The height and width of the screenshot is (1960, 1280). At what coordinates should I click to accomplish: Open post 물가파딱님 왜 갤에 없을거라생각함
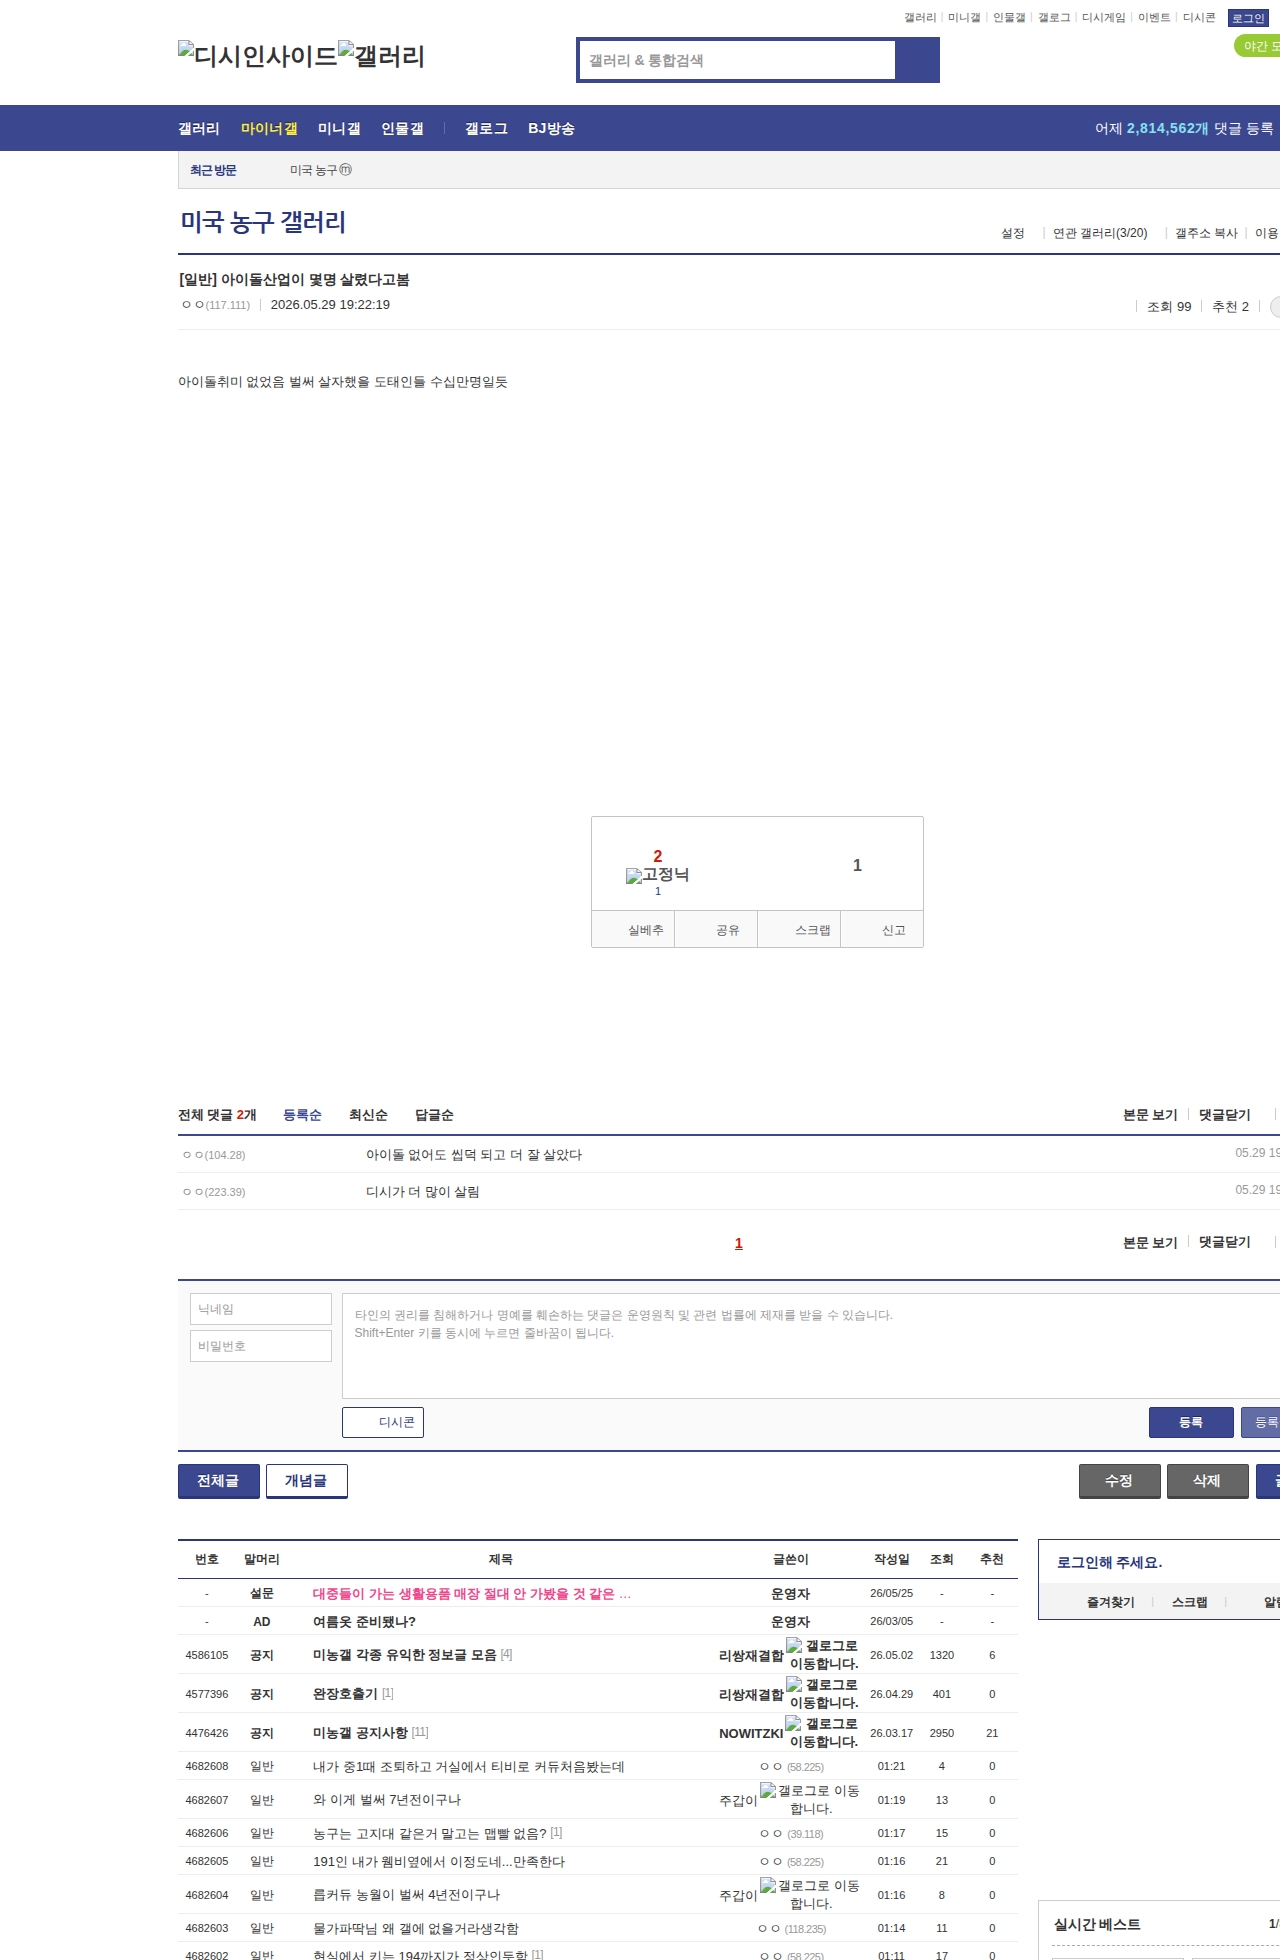tap(416, 1929)
